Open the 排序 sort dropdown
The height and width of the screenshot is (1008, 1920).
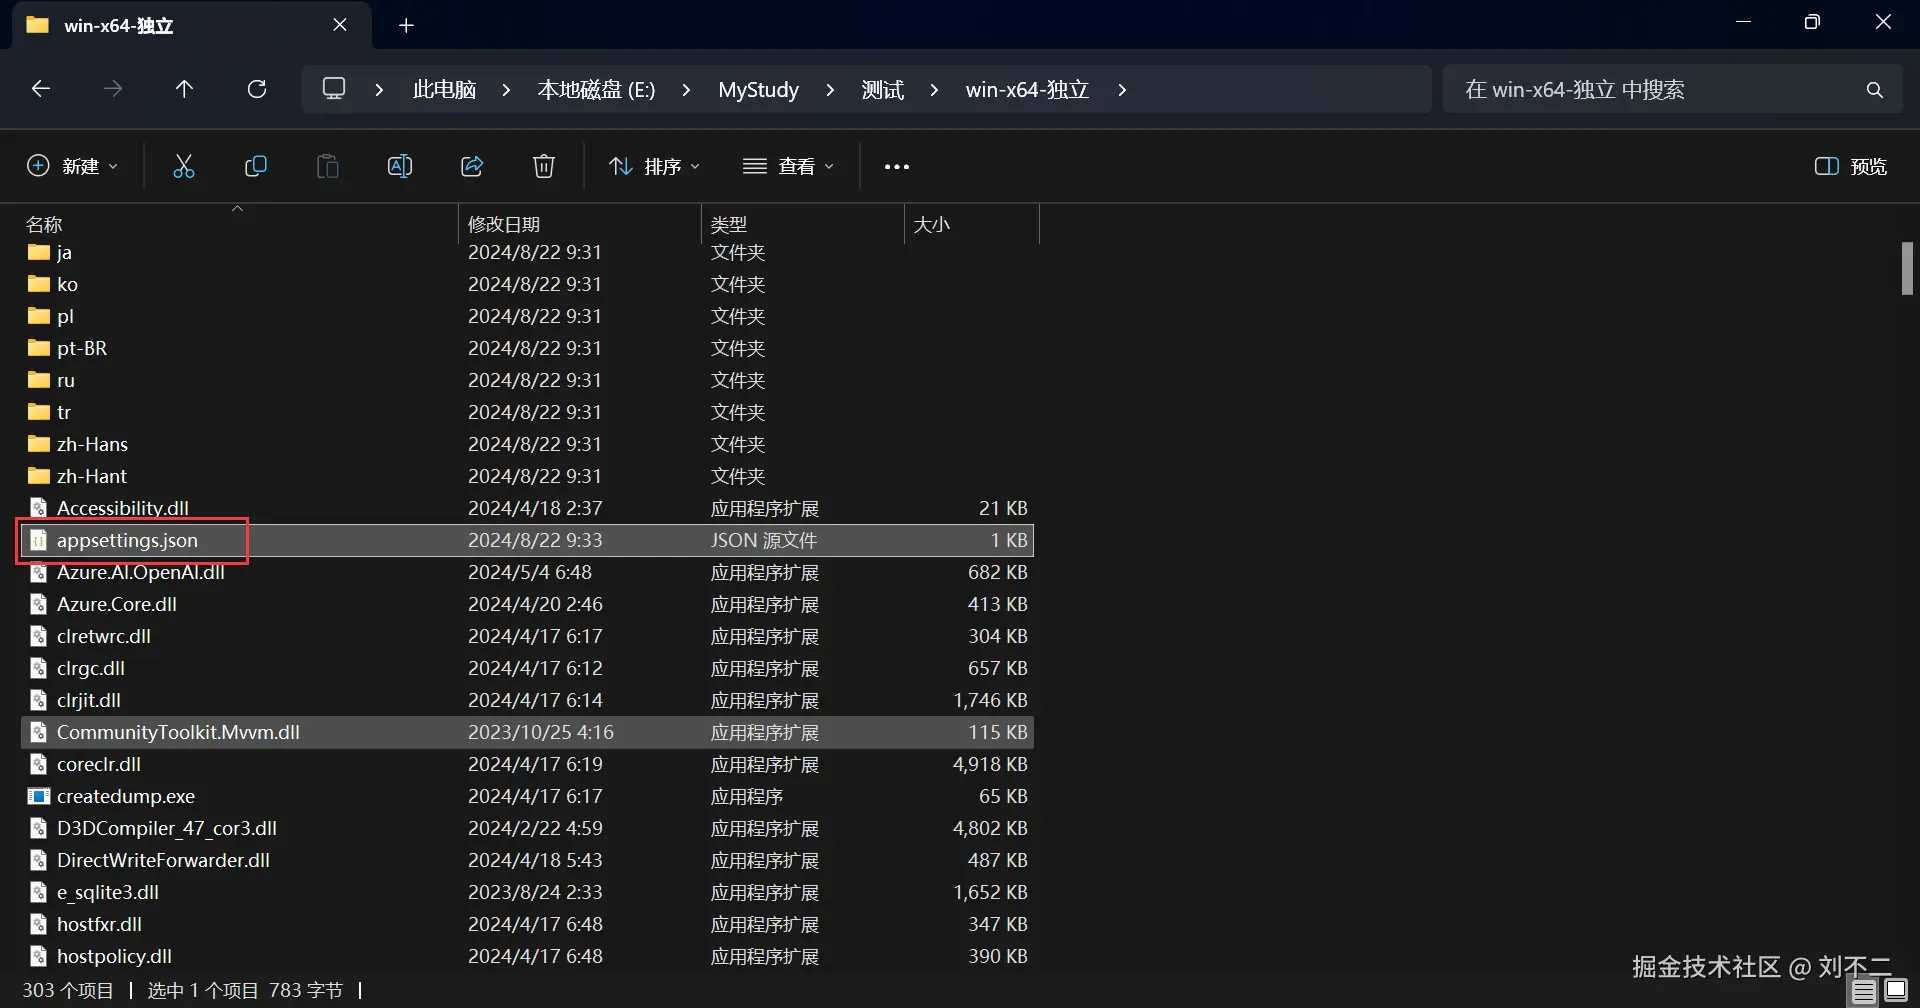(655, 166)
